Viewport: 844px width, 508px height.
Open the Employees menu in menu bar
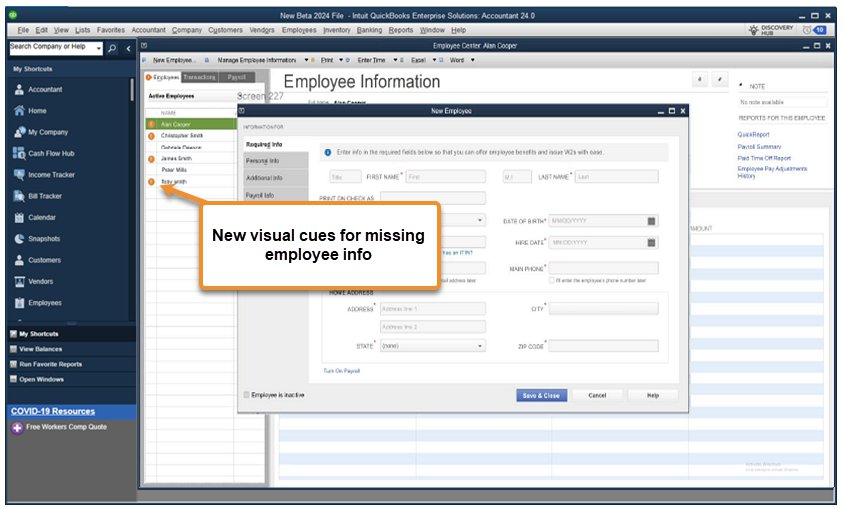[298, 30]
